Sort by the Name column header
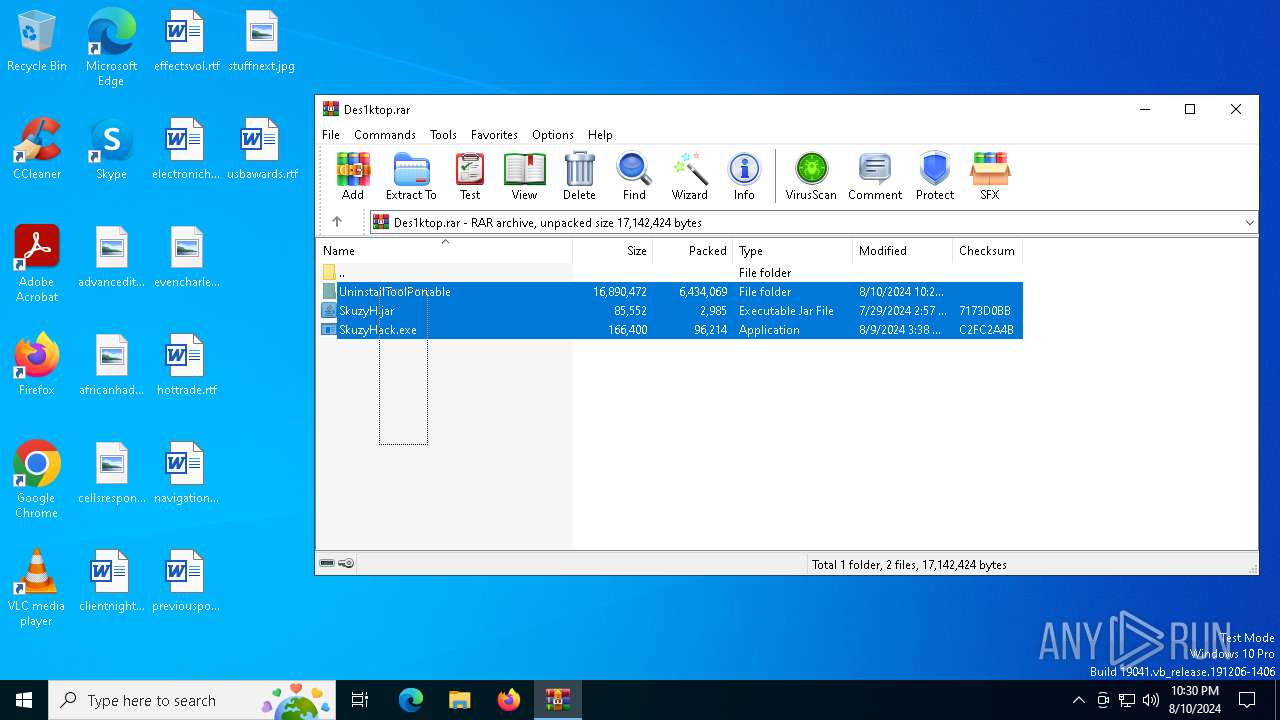1280x720 pixels. 445,251
